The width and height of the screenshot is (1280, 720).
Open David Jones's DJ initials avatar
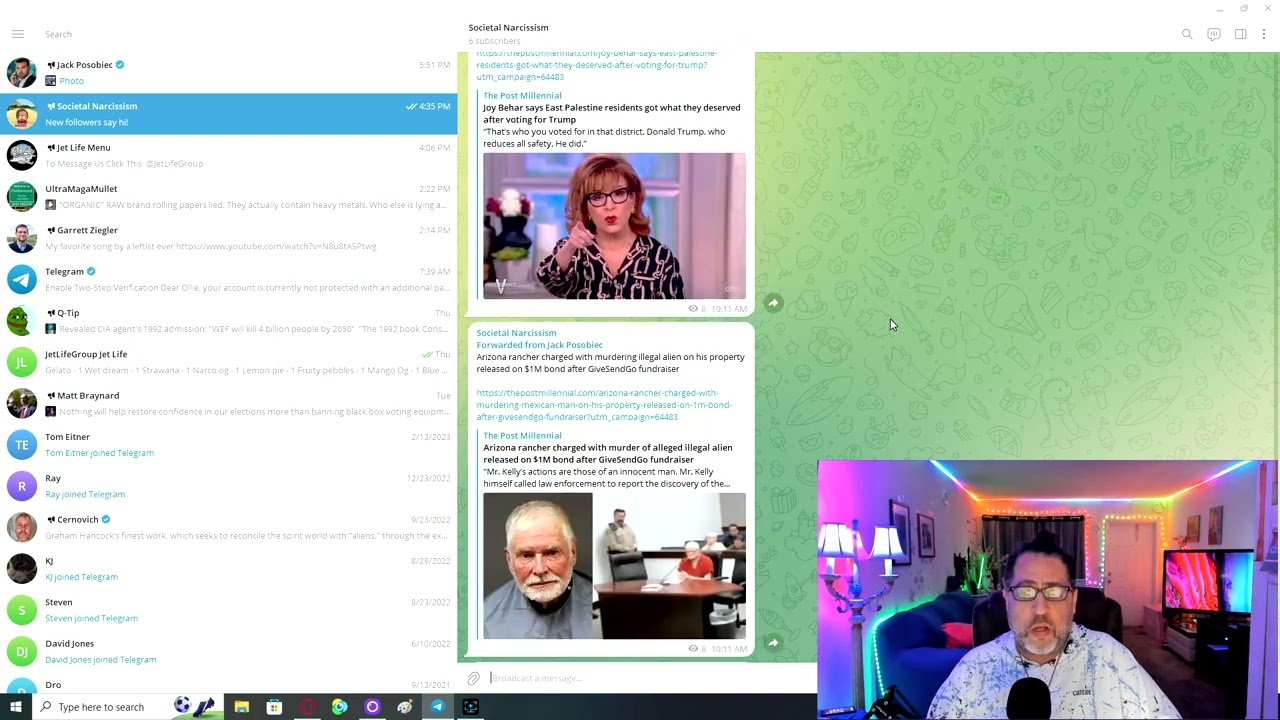[22, 651]
